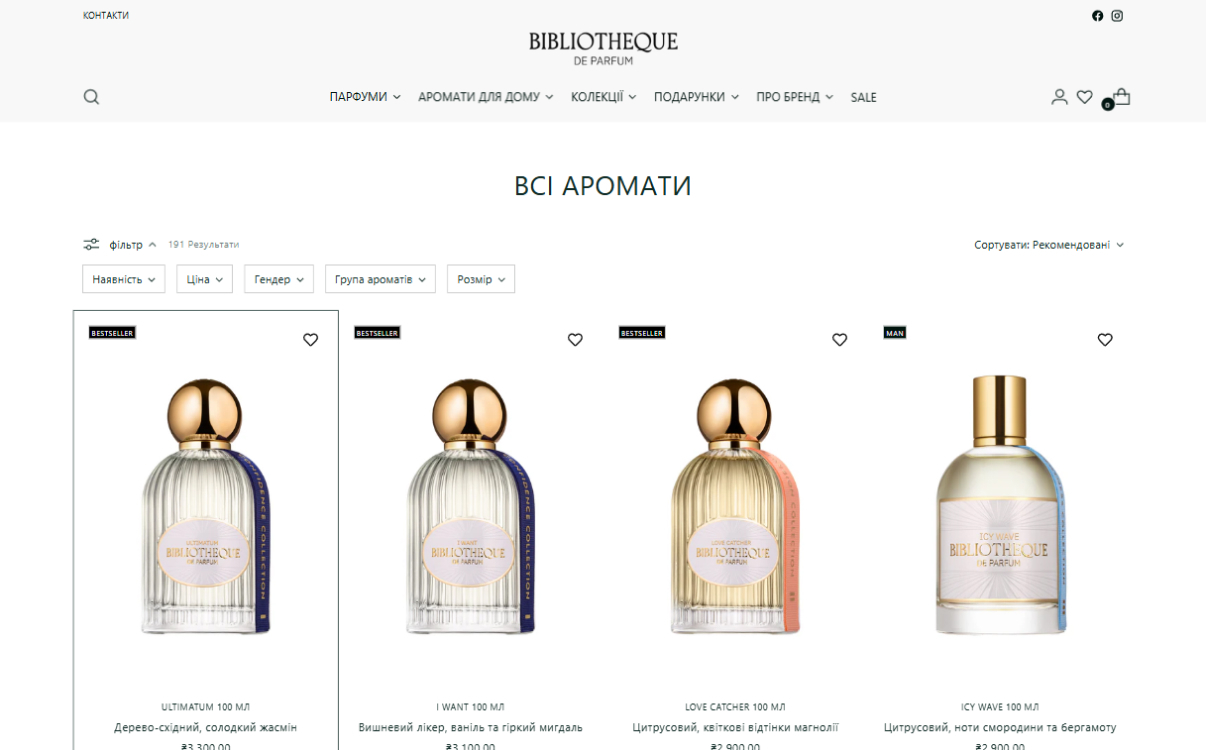Image resolution: width=1206 pixels, height=750 pixels.
Task: Open the Facebook social icon
Action: click(1097, 16)
